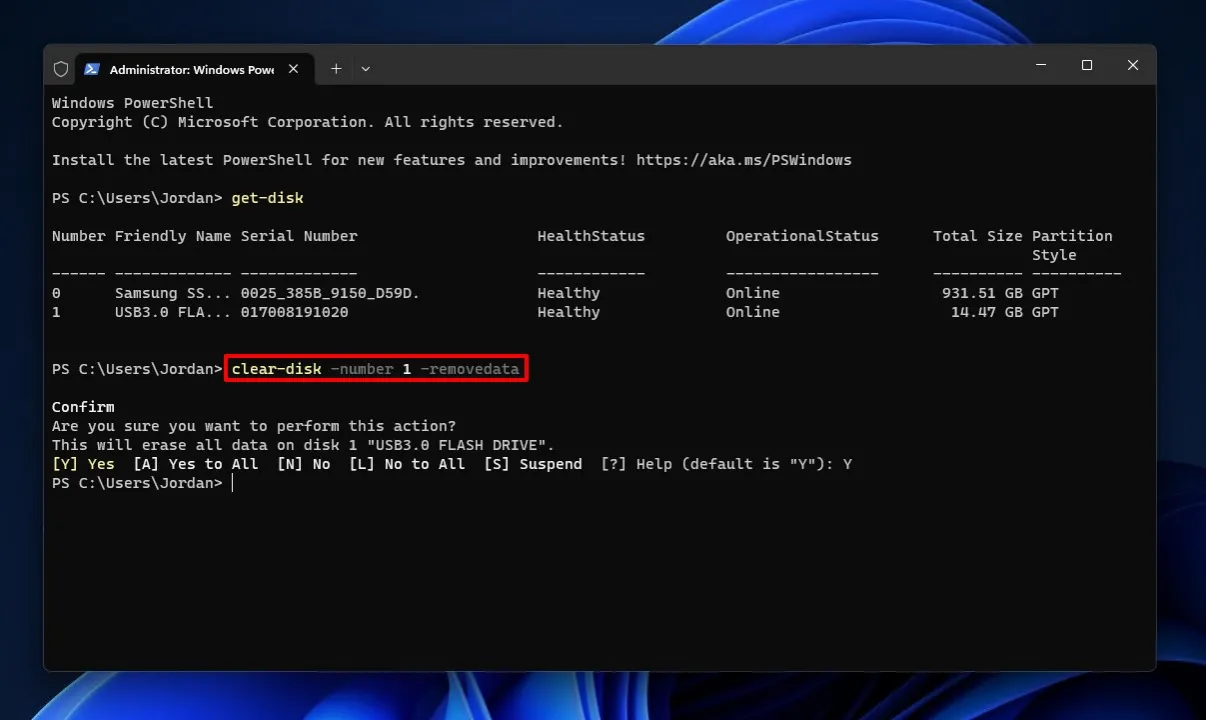Click the [Y] Yes confirmation option

tap(83, 464)
